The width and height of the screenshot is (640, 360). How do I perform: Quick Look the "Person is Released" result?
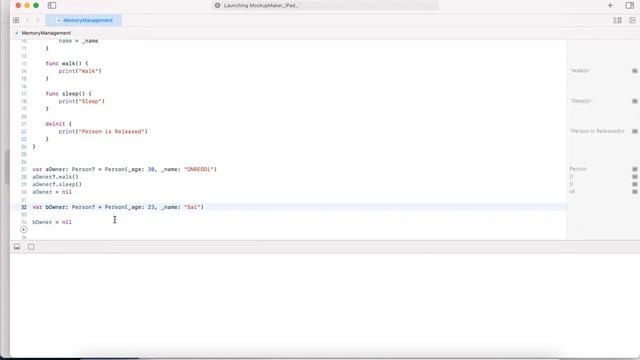click(x=635, y=131)
